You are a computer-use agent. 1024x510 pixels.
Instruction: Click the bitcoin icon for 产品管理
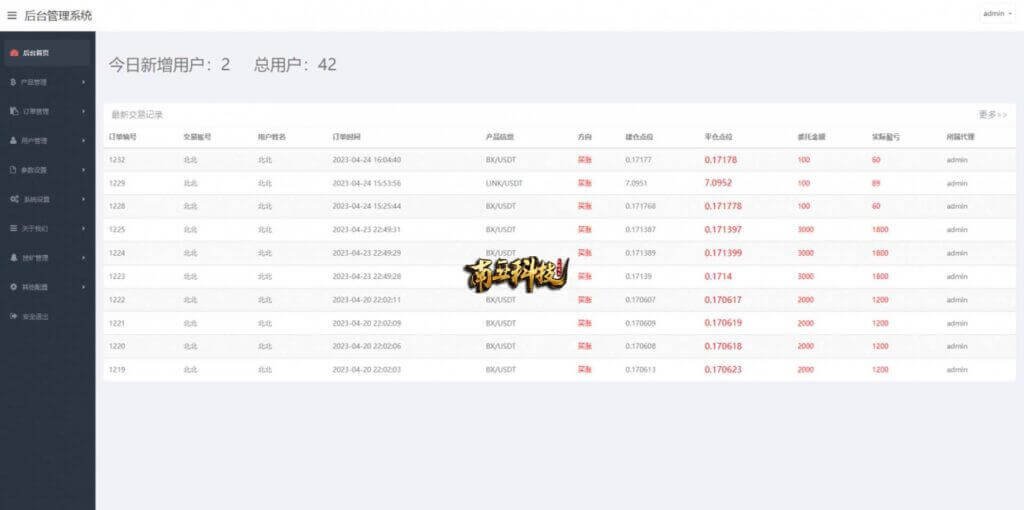tap(12, 82)
